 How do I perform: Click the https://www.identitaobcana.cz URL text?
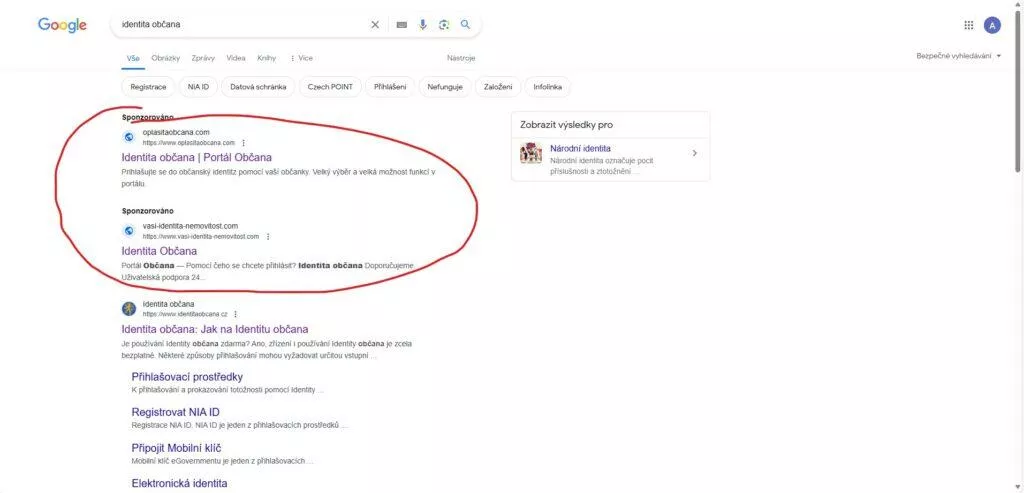185,314
